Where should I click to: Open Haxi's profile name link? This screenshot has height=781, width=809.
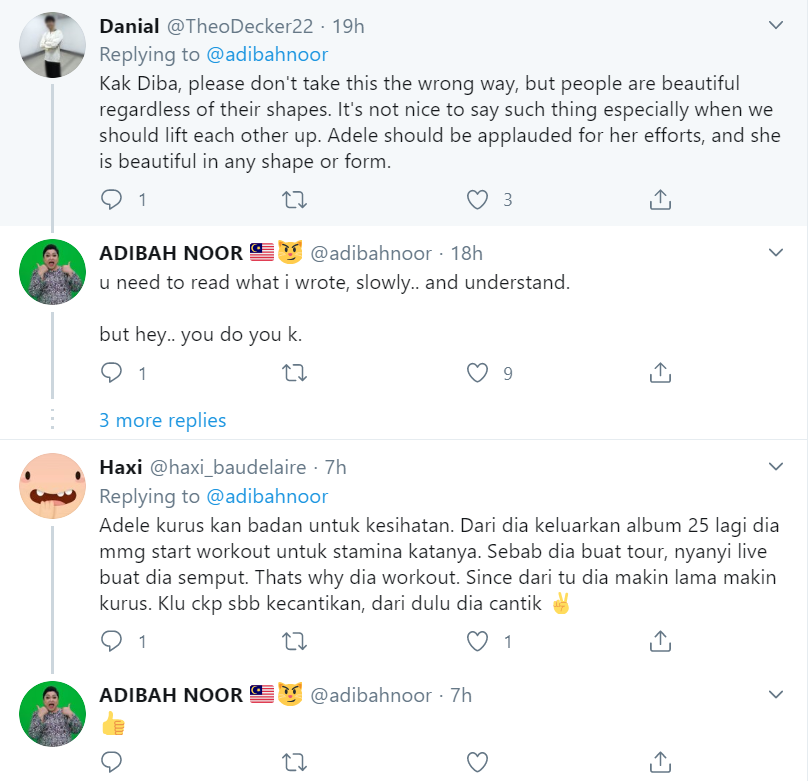coord(121,467)
